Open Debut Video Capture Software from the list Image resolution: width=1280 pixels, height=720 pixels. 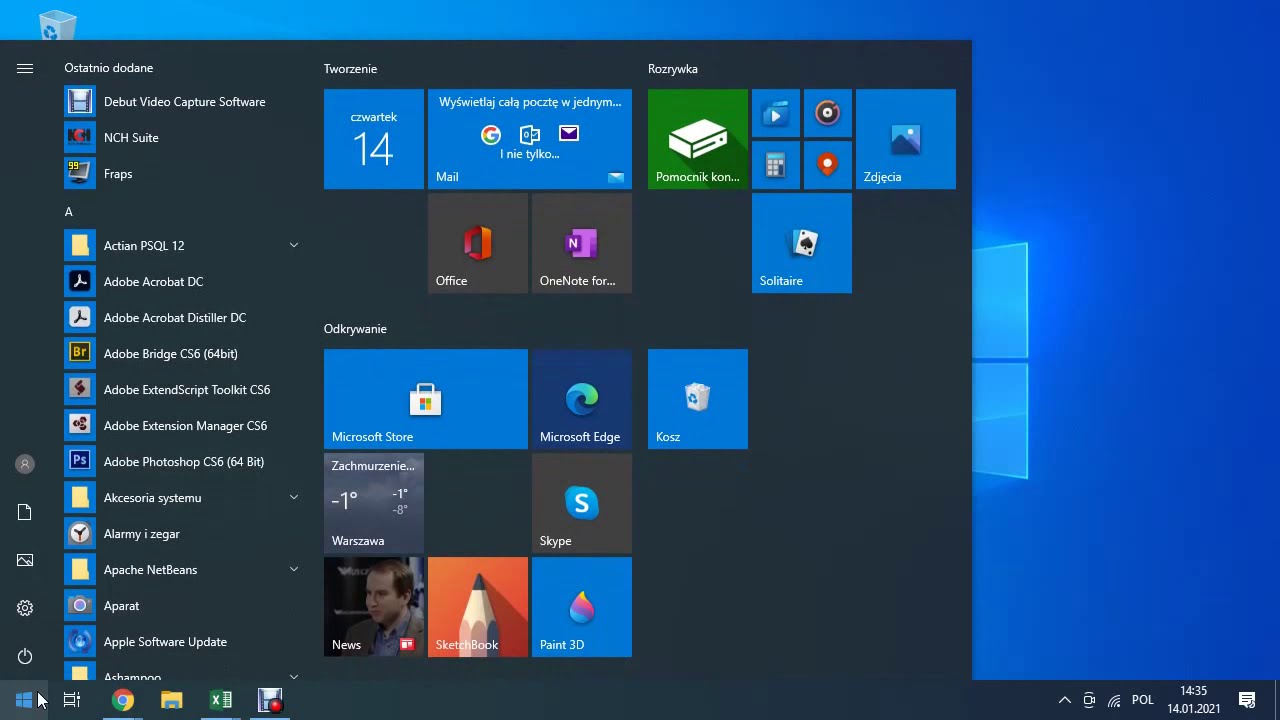[x=184, y=102]
